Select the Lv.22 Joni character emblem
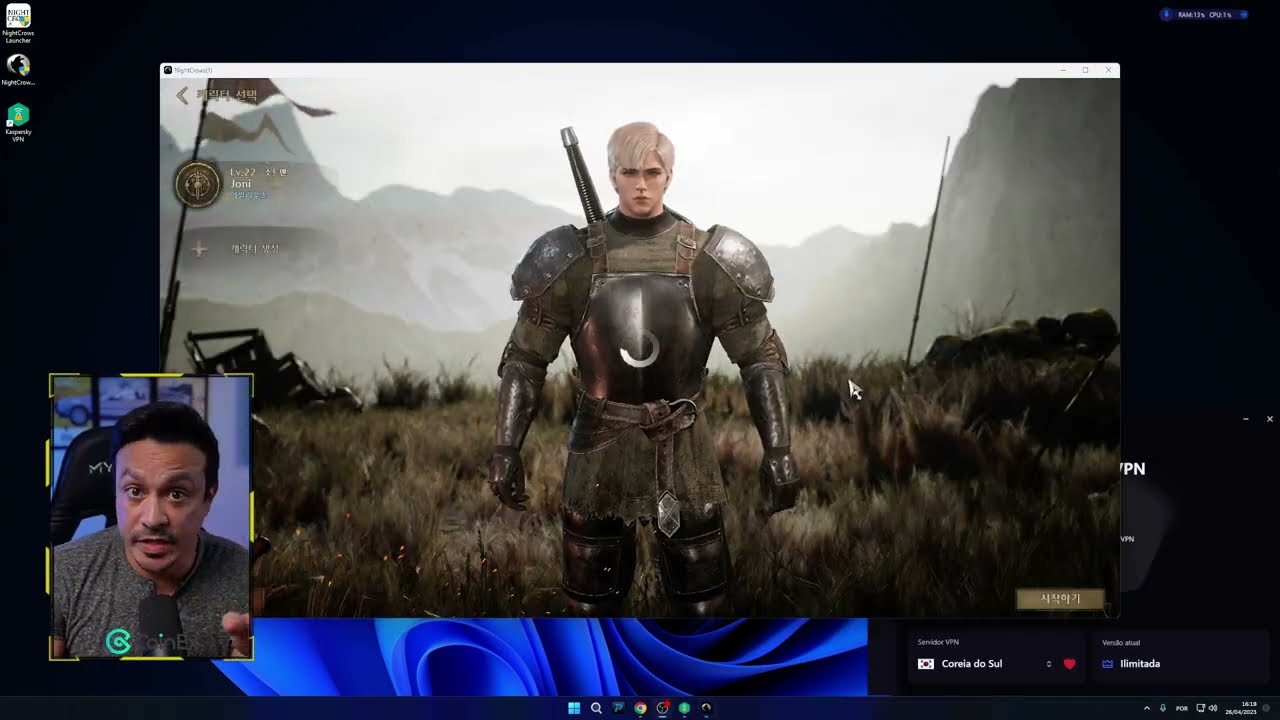1280x720 pixels. coord(198,185)
